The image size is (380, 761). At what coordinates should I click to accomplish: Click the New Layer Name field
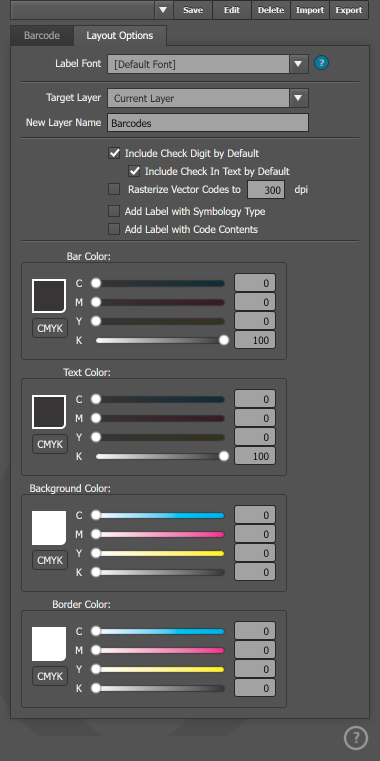tap(208, 123)
